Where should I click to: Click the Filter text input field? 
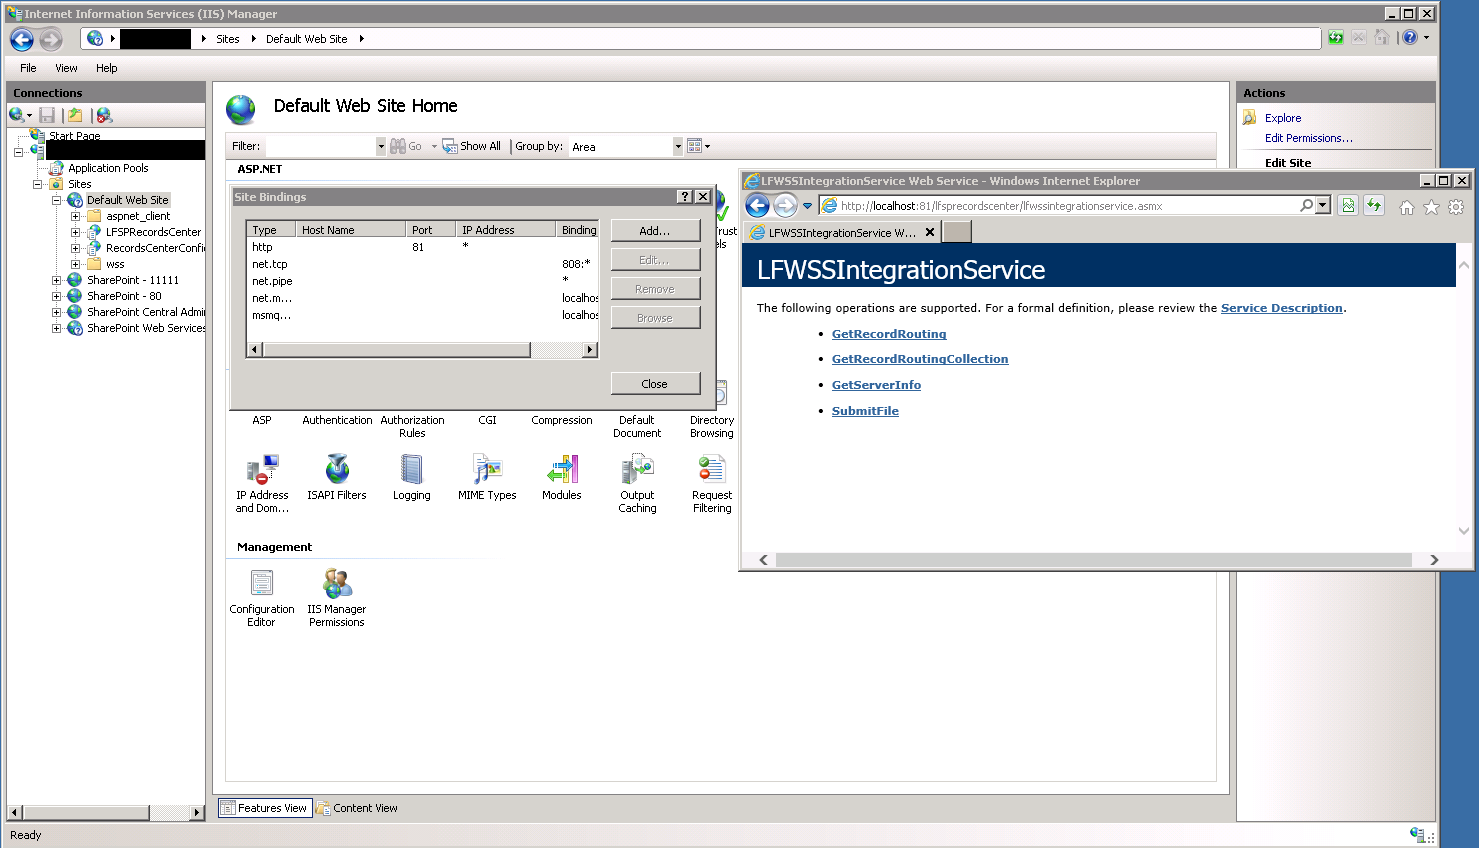click(320, 146)
